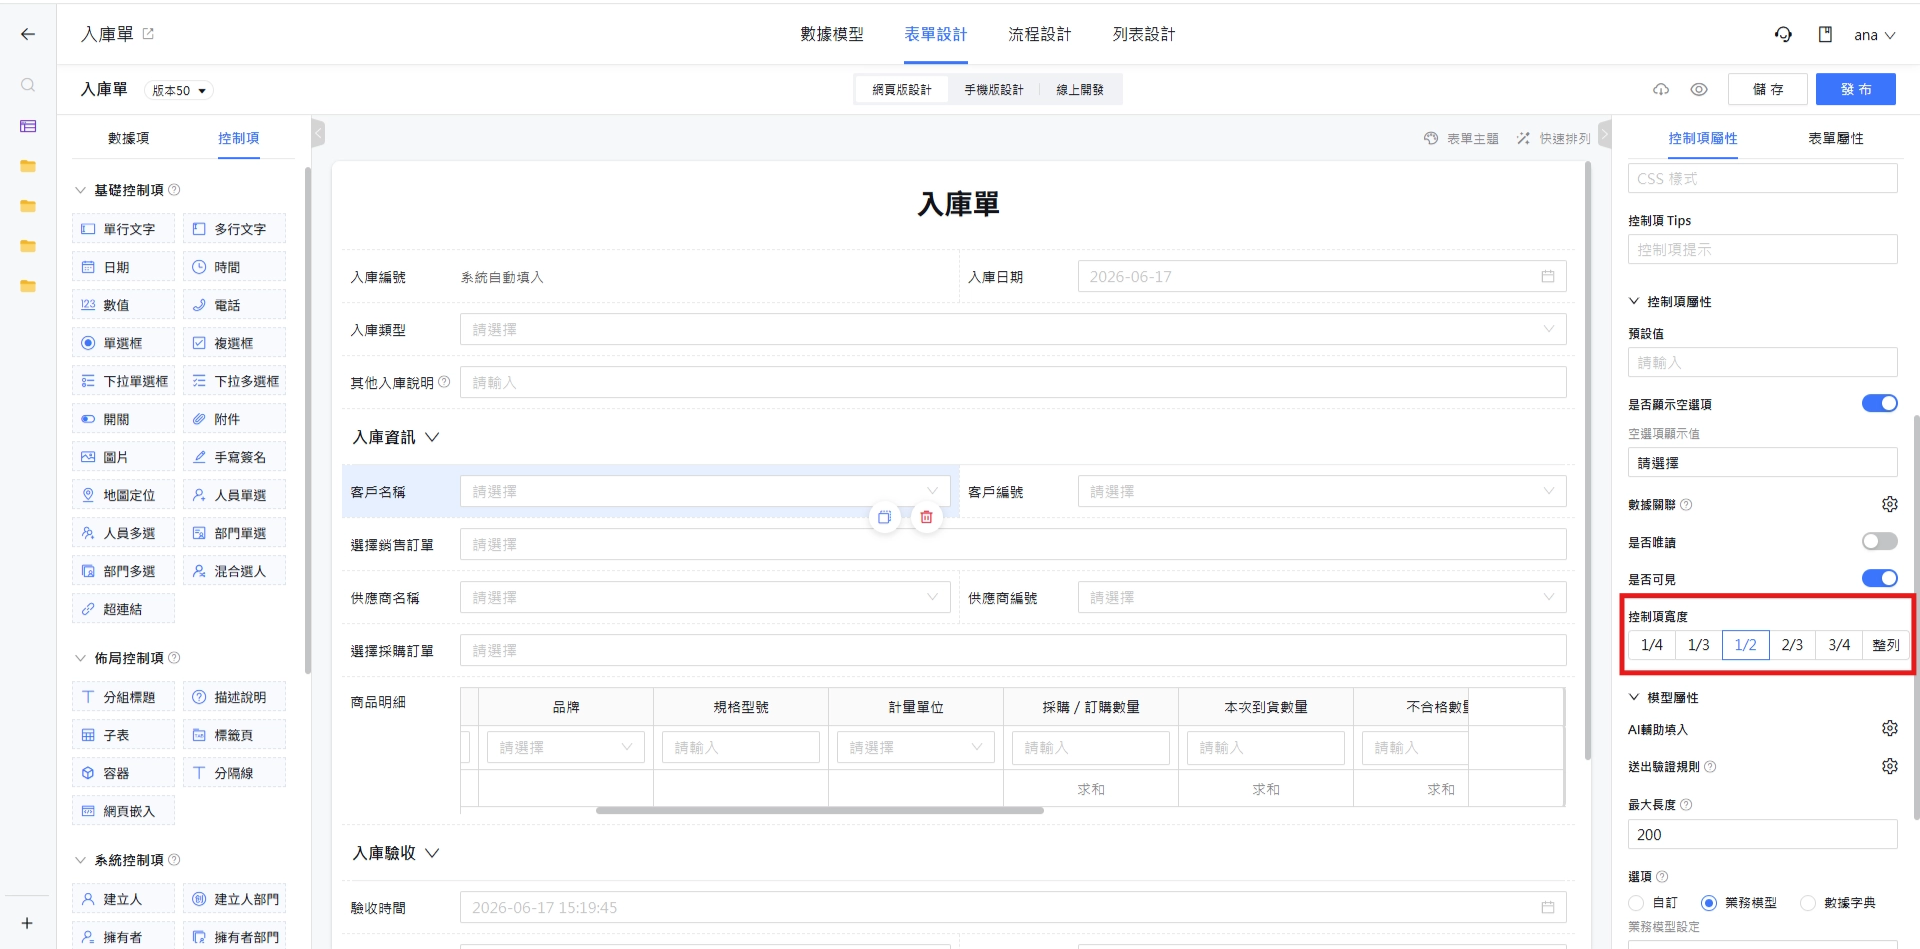The height and width of the screenshot is (949, 1920).
Task: Open the search icon in left sidebar
Action: [x=28, y=85]
